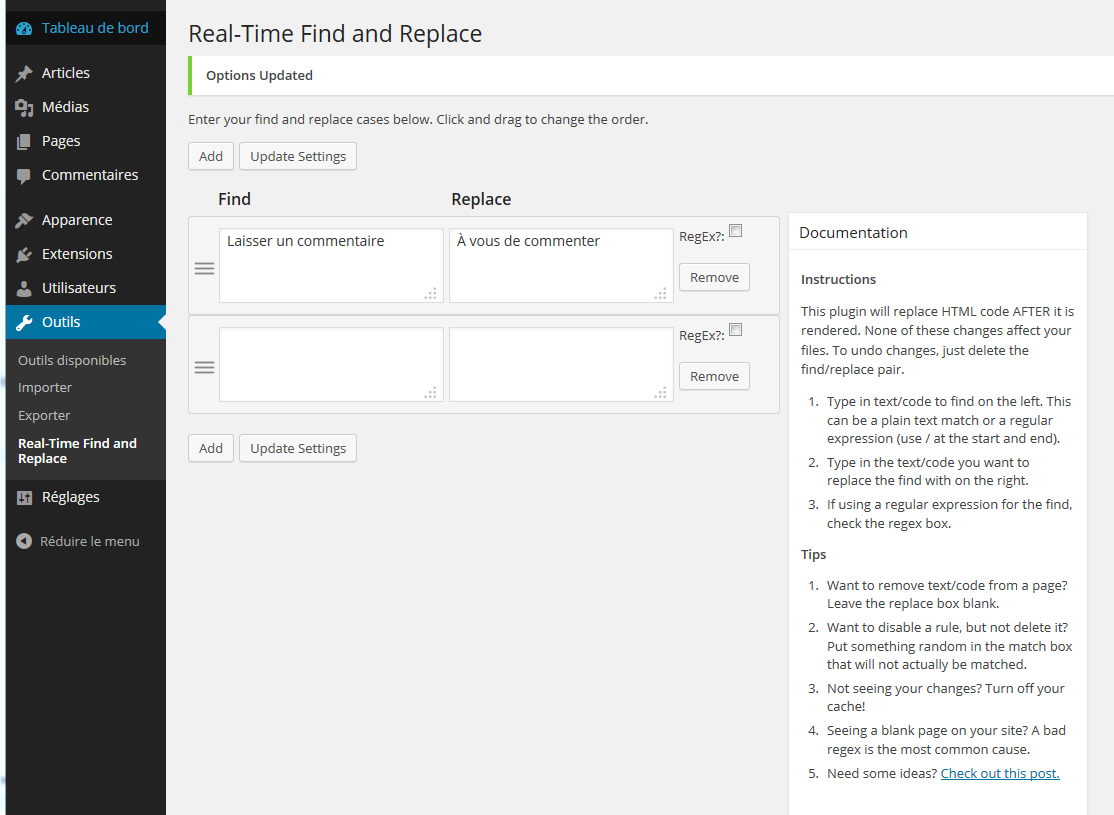The height and width of the screenshot is (815, 1114).
Task: Click resize grip of empty Find textarea
Action: (x=431, y=392)
